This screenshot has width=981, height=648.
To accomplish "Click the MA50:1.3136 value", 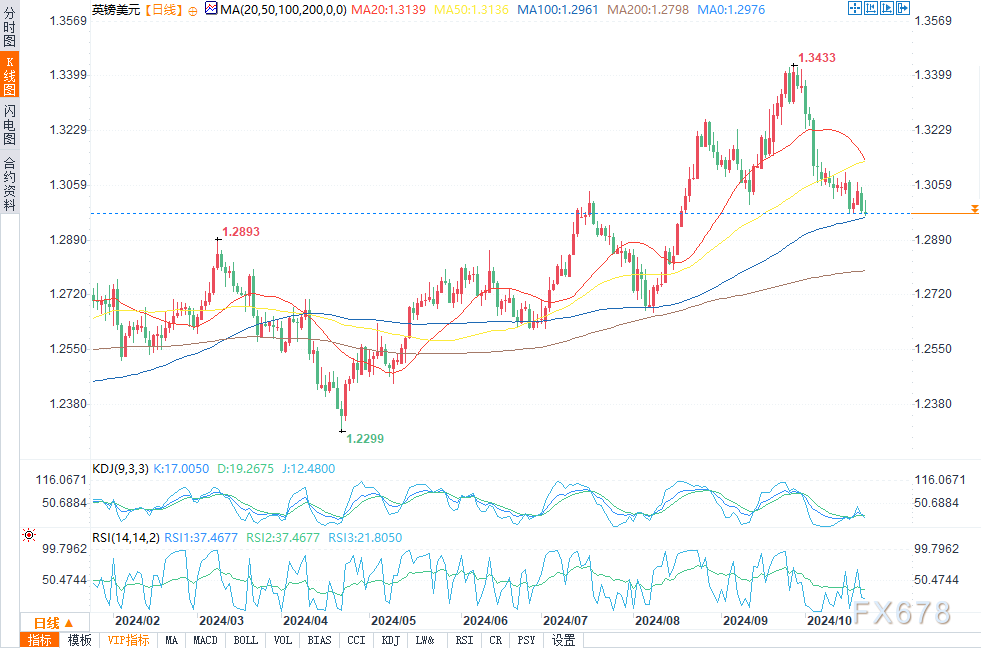I will click(471, 10).
